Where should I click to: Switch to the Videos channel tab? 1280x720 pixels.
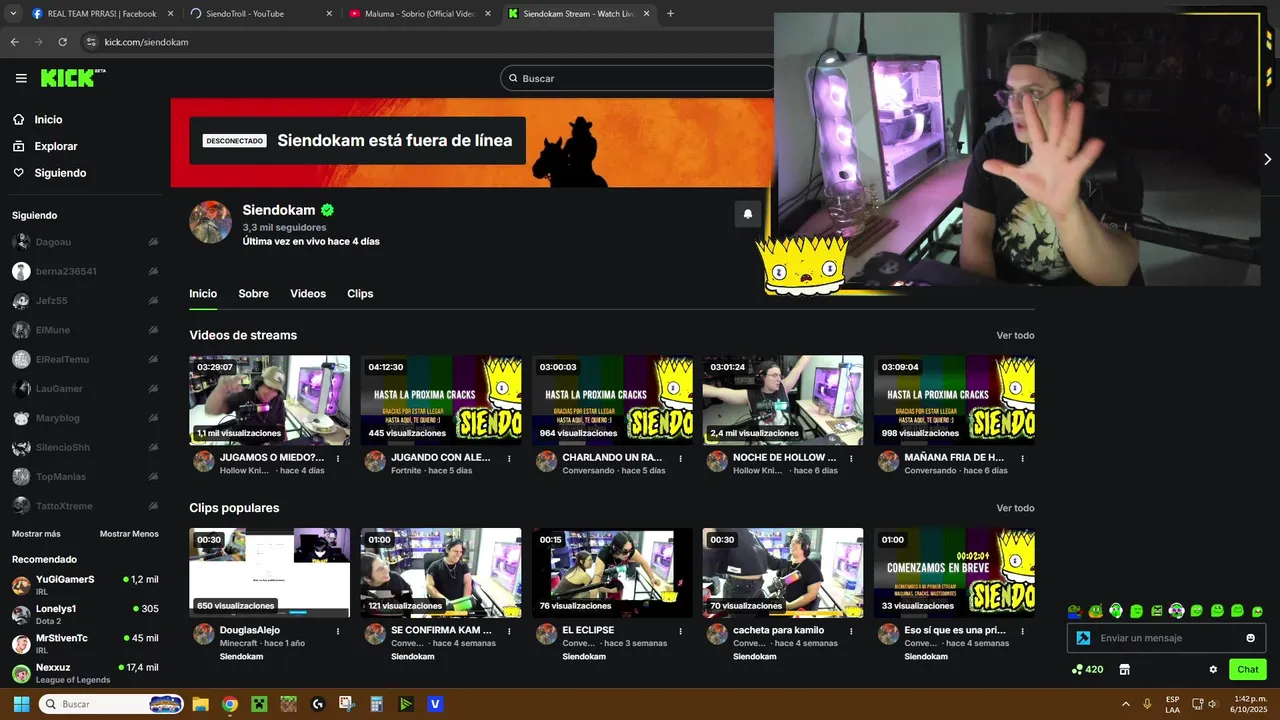point(308,294)
